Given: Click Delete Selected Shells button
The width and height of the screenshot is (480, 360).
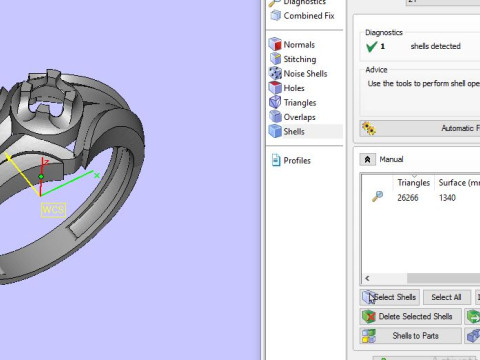Looking at the screenshot, I should [411, 316].
